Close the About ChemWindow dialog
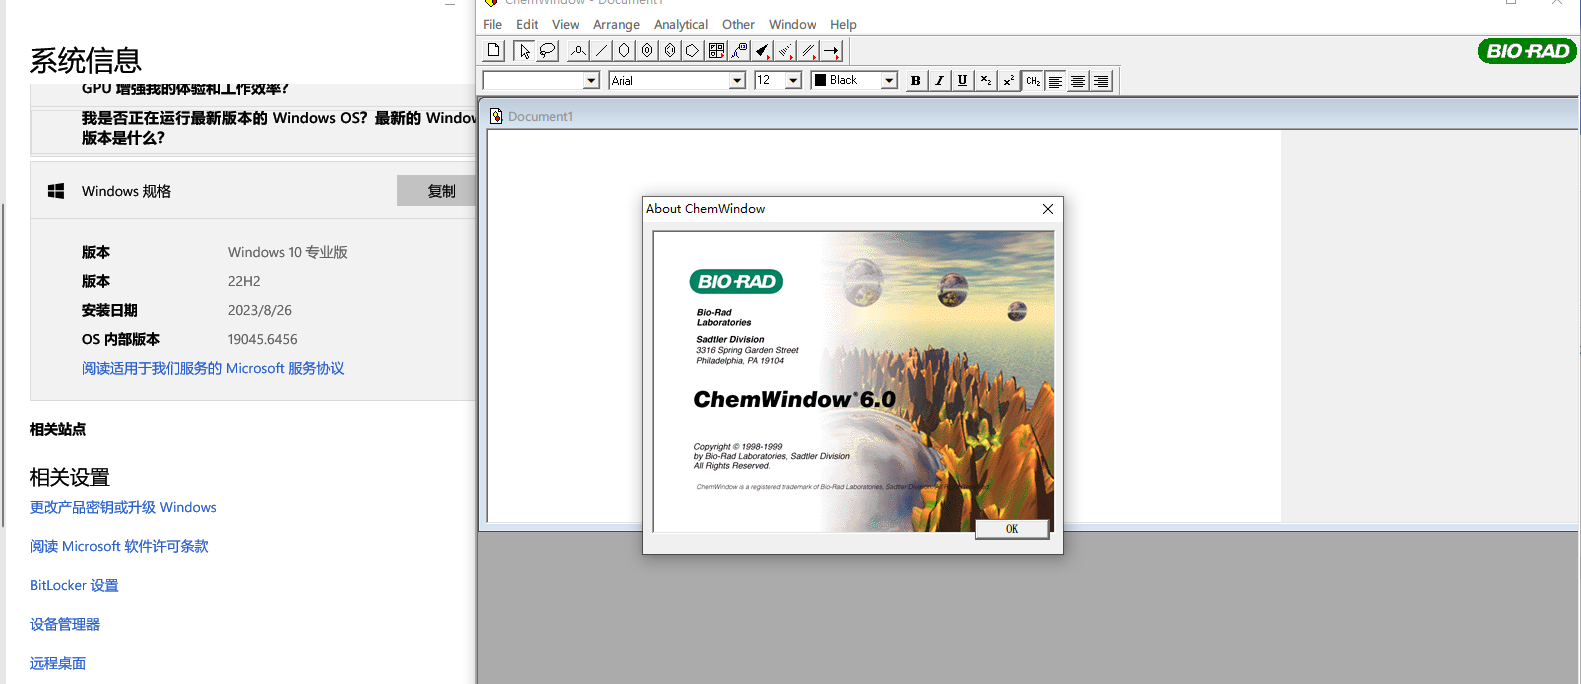This screenshot has width=1581, height=684. coord(1048,209)
